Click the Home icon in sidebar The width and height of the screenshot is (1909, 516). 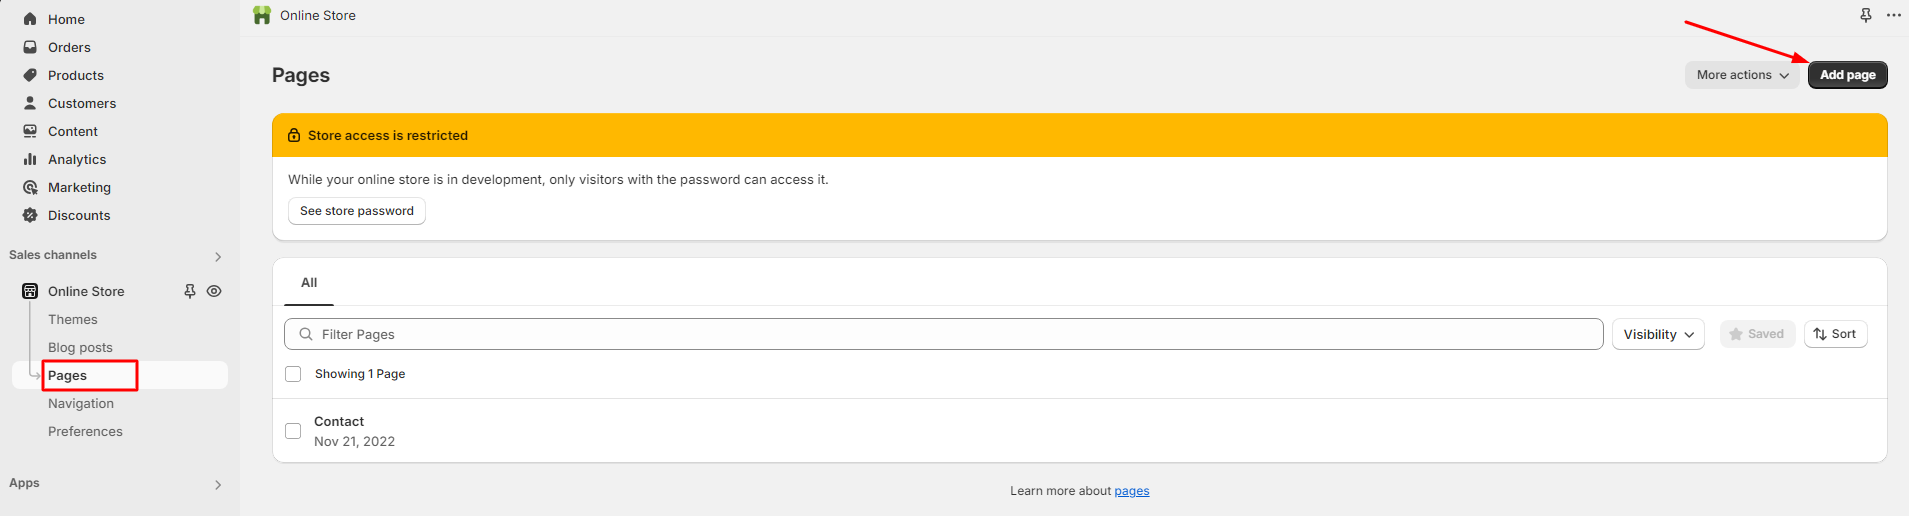click(30, 19)
